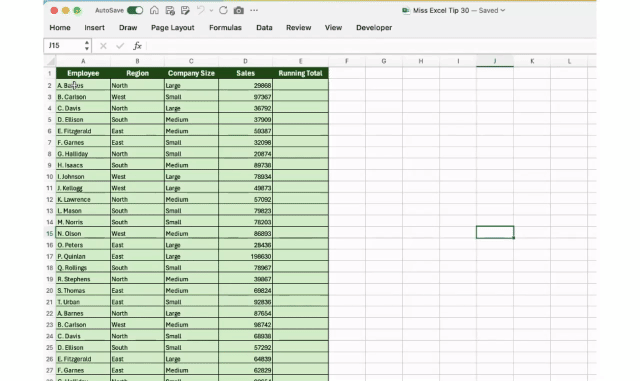Click inside the formula bar input
This screenshot has width=640, height=381.
tap(371, 46)
